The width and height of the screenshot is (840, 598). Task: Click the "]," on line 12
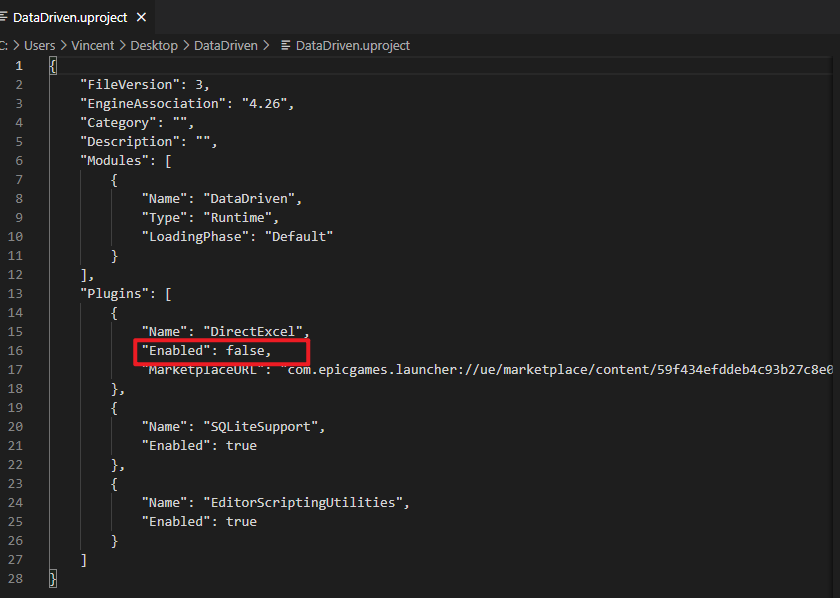pyautogui.click(x=87, y=274)
